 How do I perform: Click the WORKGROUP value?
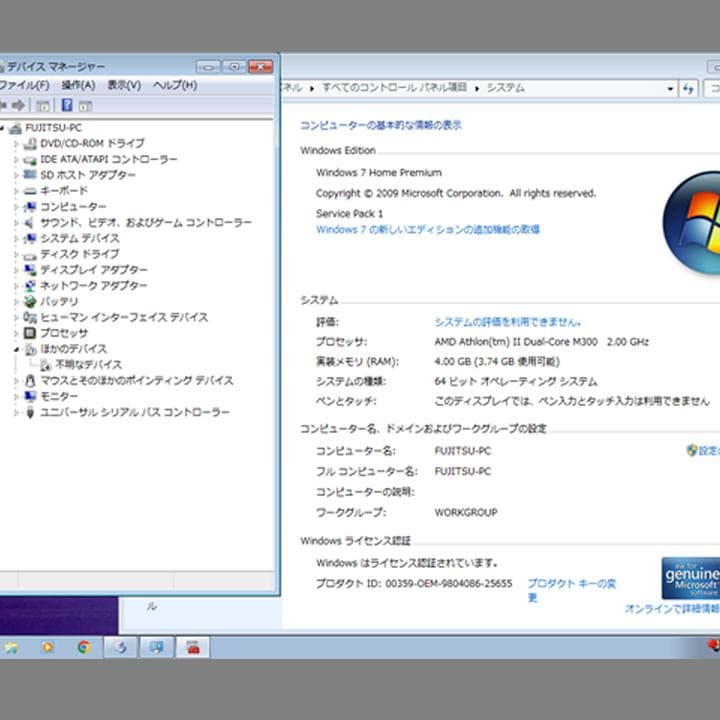pos(466,512)
